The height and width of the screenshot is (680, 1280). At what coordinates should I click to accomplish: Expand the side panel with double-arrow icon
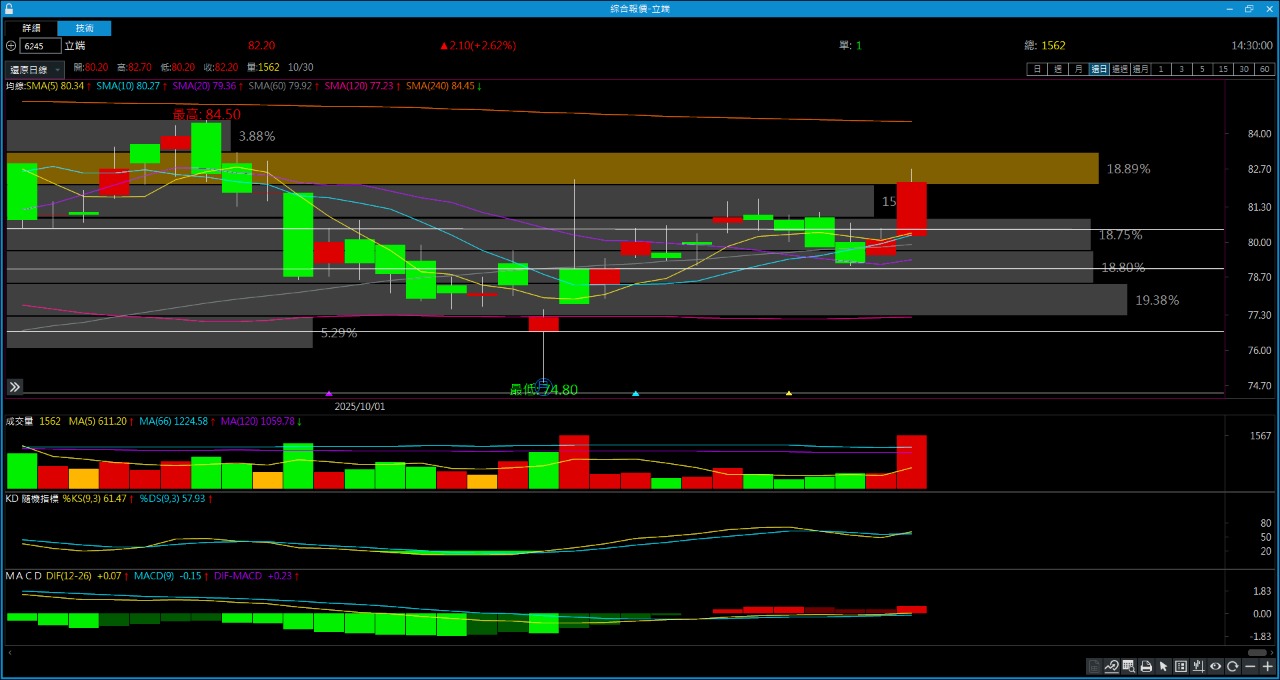(15, 387)
